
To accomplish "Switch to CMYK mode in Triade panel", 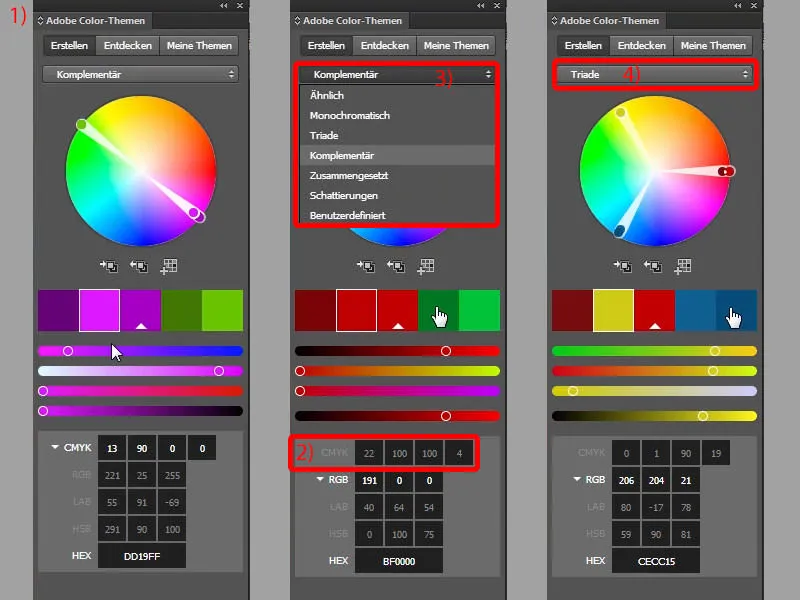I will click(592, 453).
